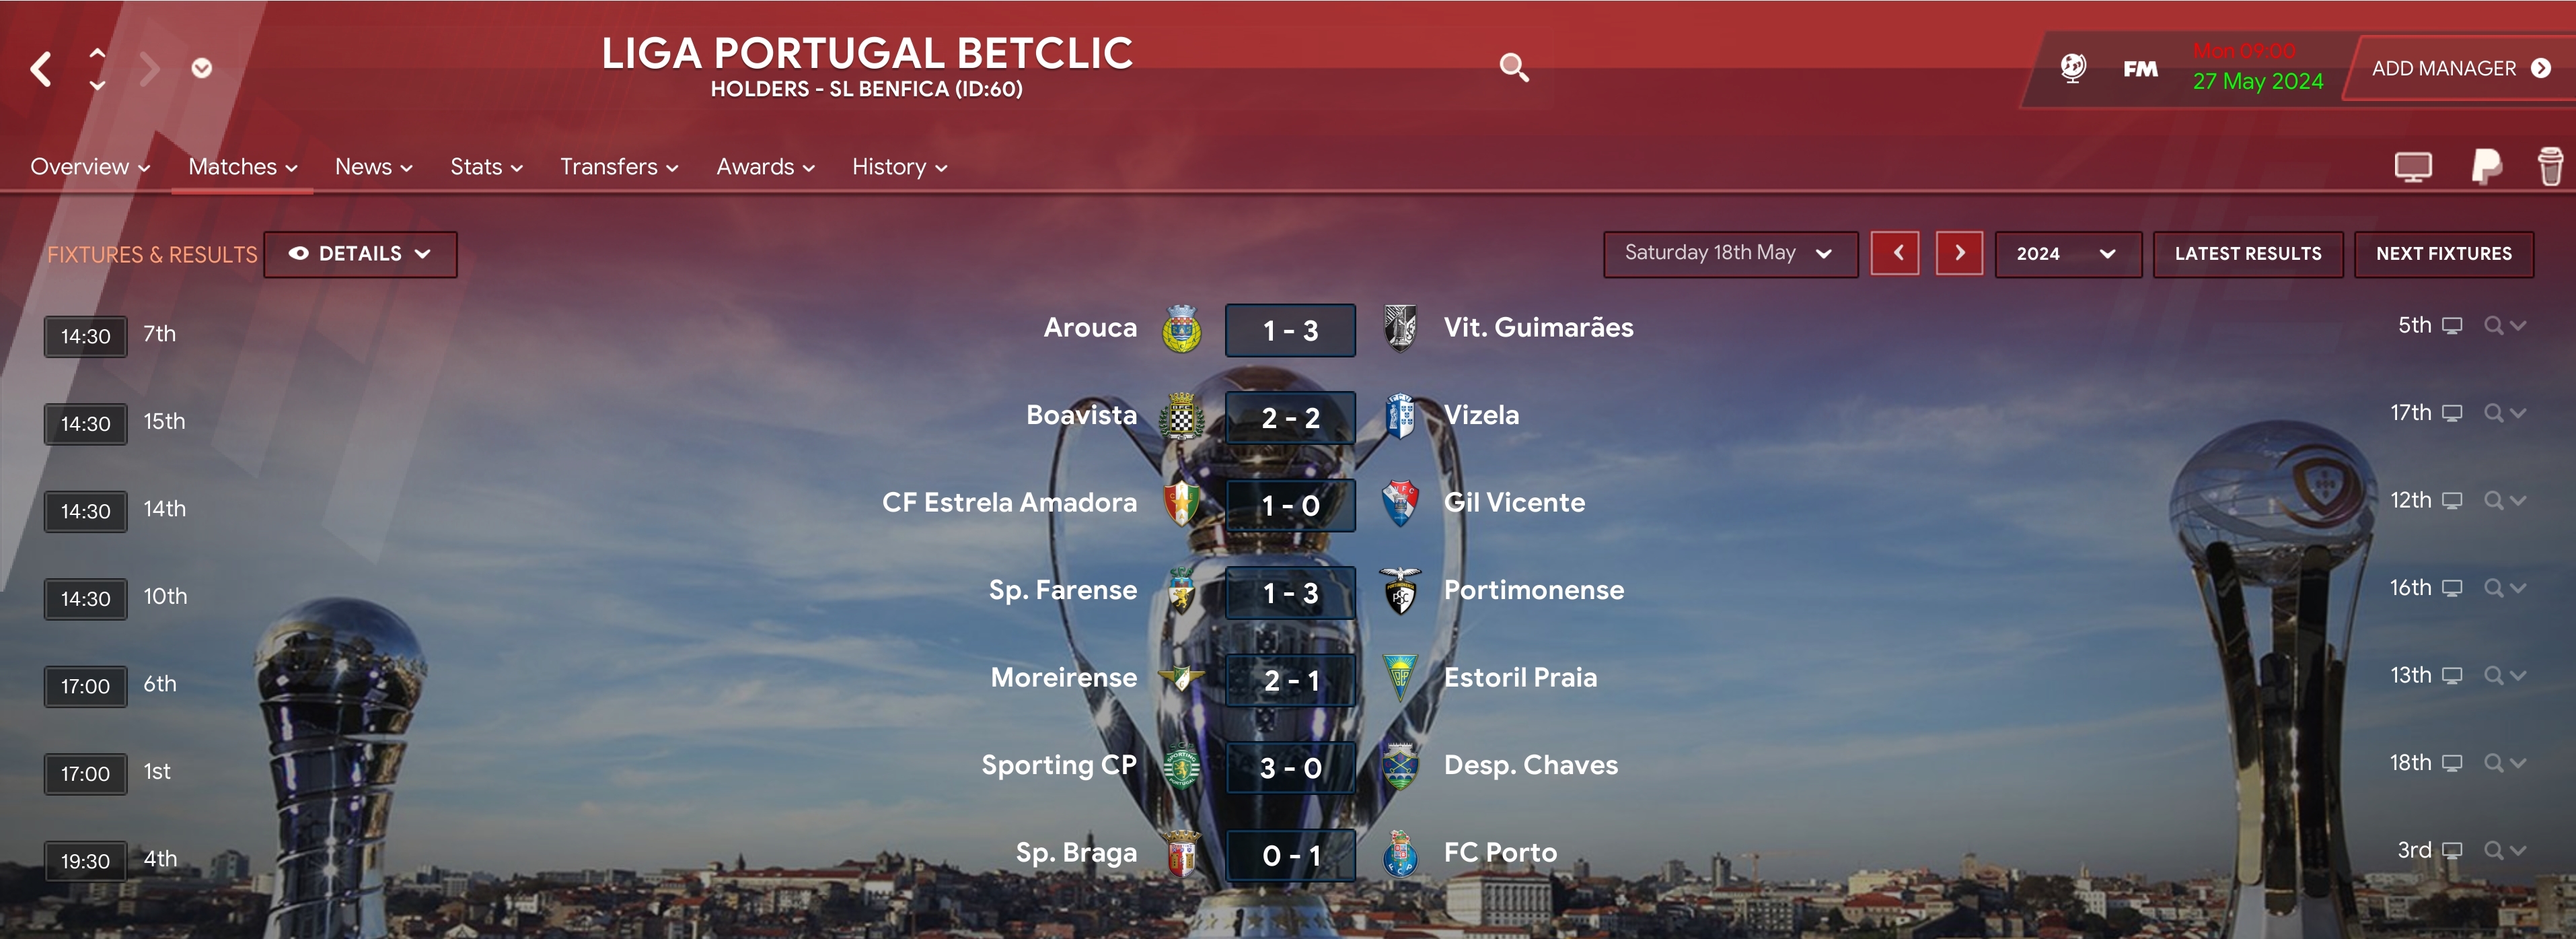This screenshot has height=939, width=2576.
Task: Open the Matches tab menu
Action: click(243, 167)
